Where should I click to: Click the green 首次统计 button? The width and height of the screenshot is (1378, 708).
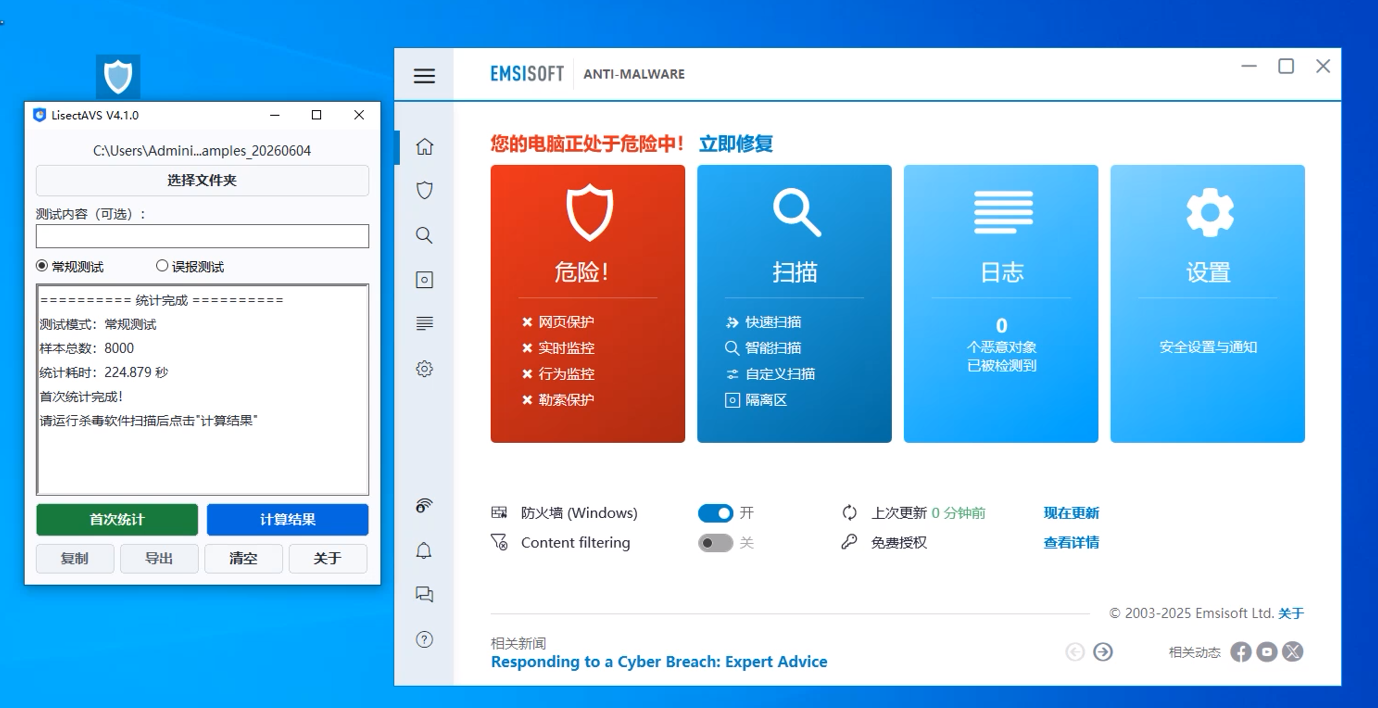pyautogui.click(x=117, y=520)
